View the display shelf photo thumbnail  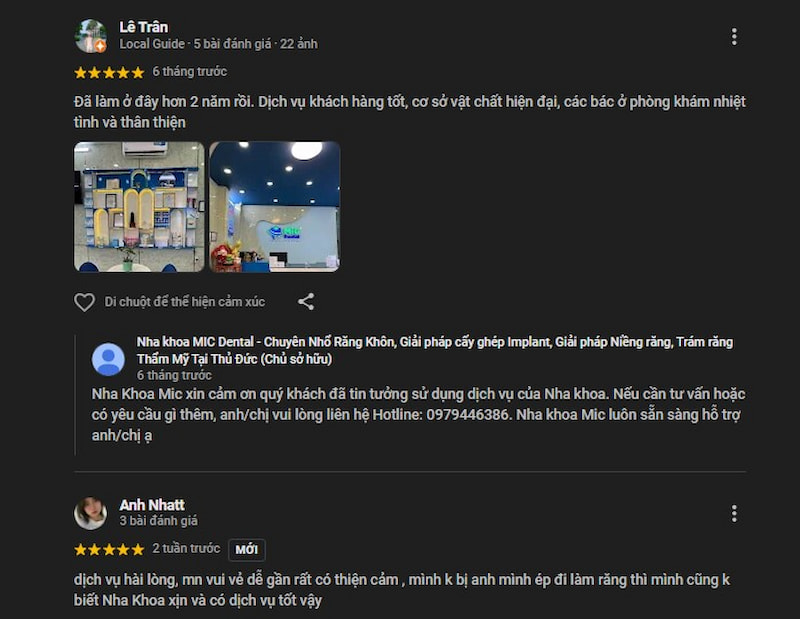(x=139, y=207)
